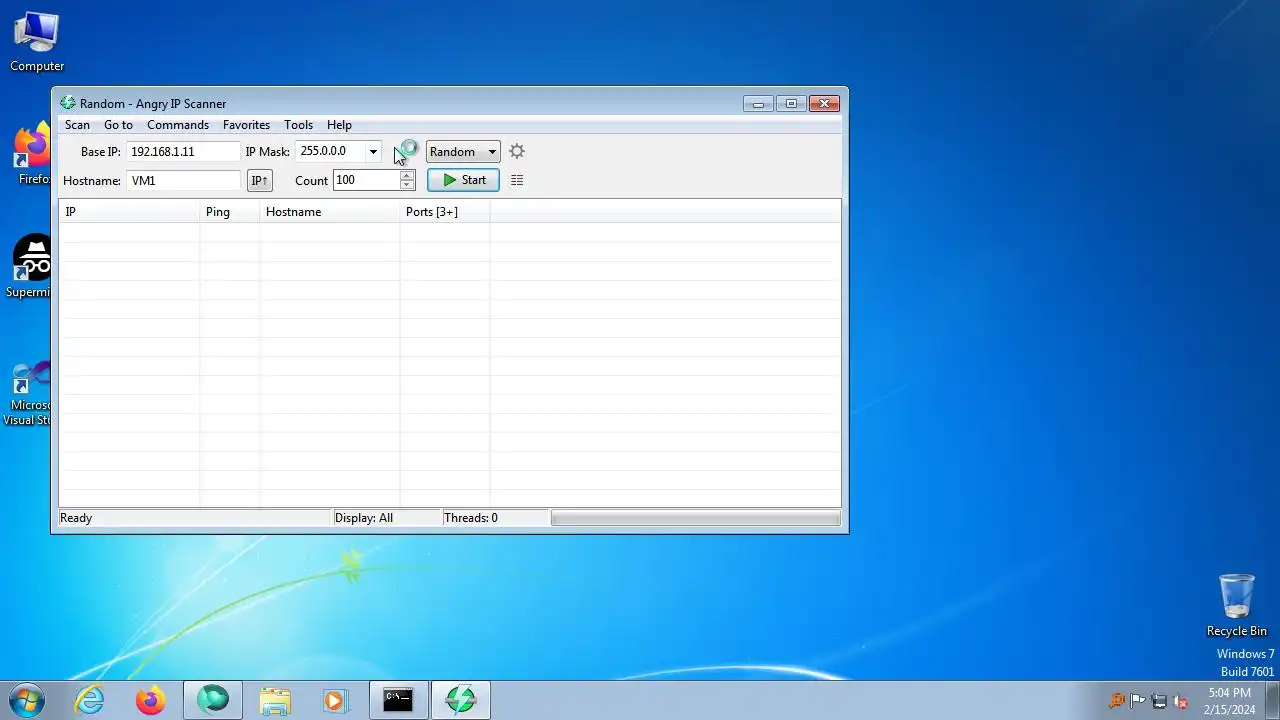
Task: Open the Firefox desktop shortcut
Action: pyautogui.click(x=32, y=155)
